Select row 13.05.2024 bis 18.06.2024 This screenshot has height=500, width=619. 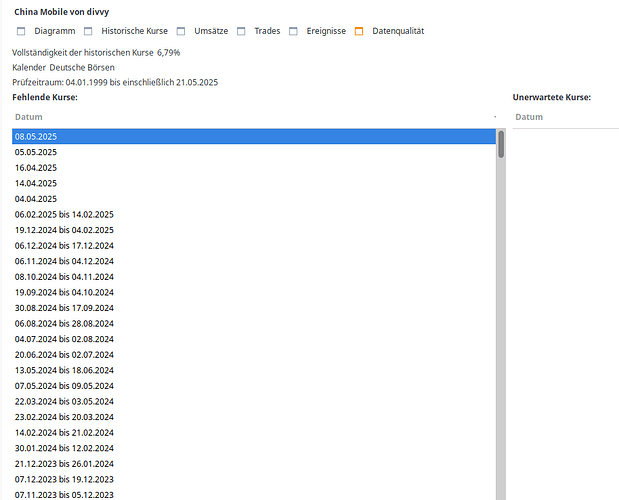254,370
